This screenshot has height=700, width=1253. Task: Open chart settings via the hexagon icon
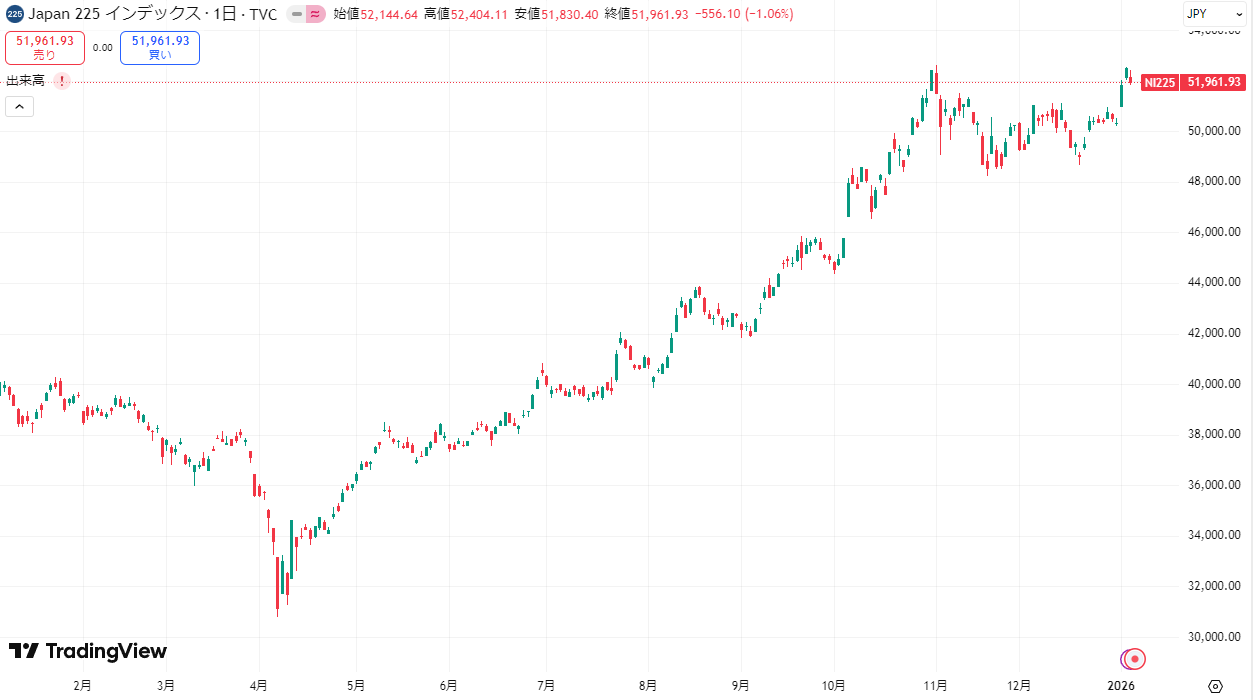point(1216,686)
